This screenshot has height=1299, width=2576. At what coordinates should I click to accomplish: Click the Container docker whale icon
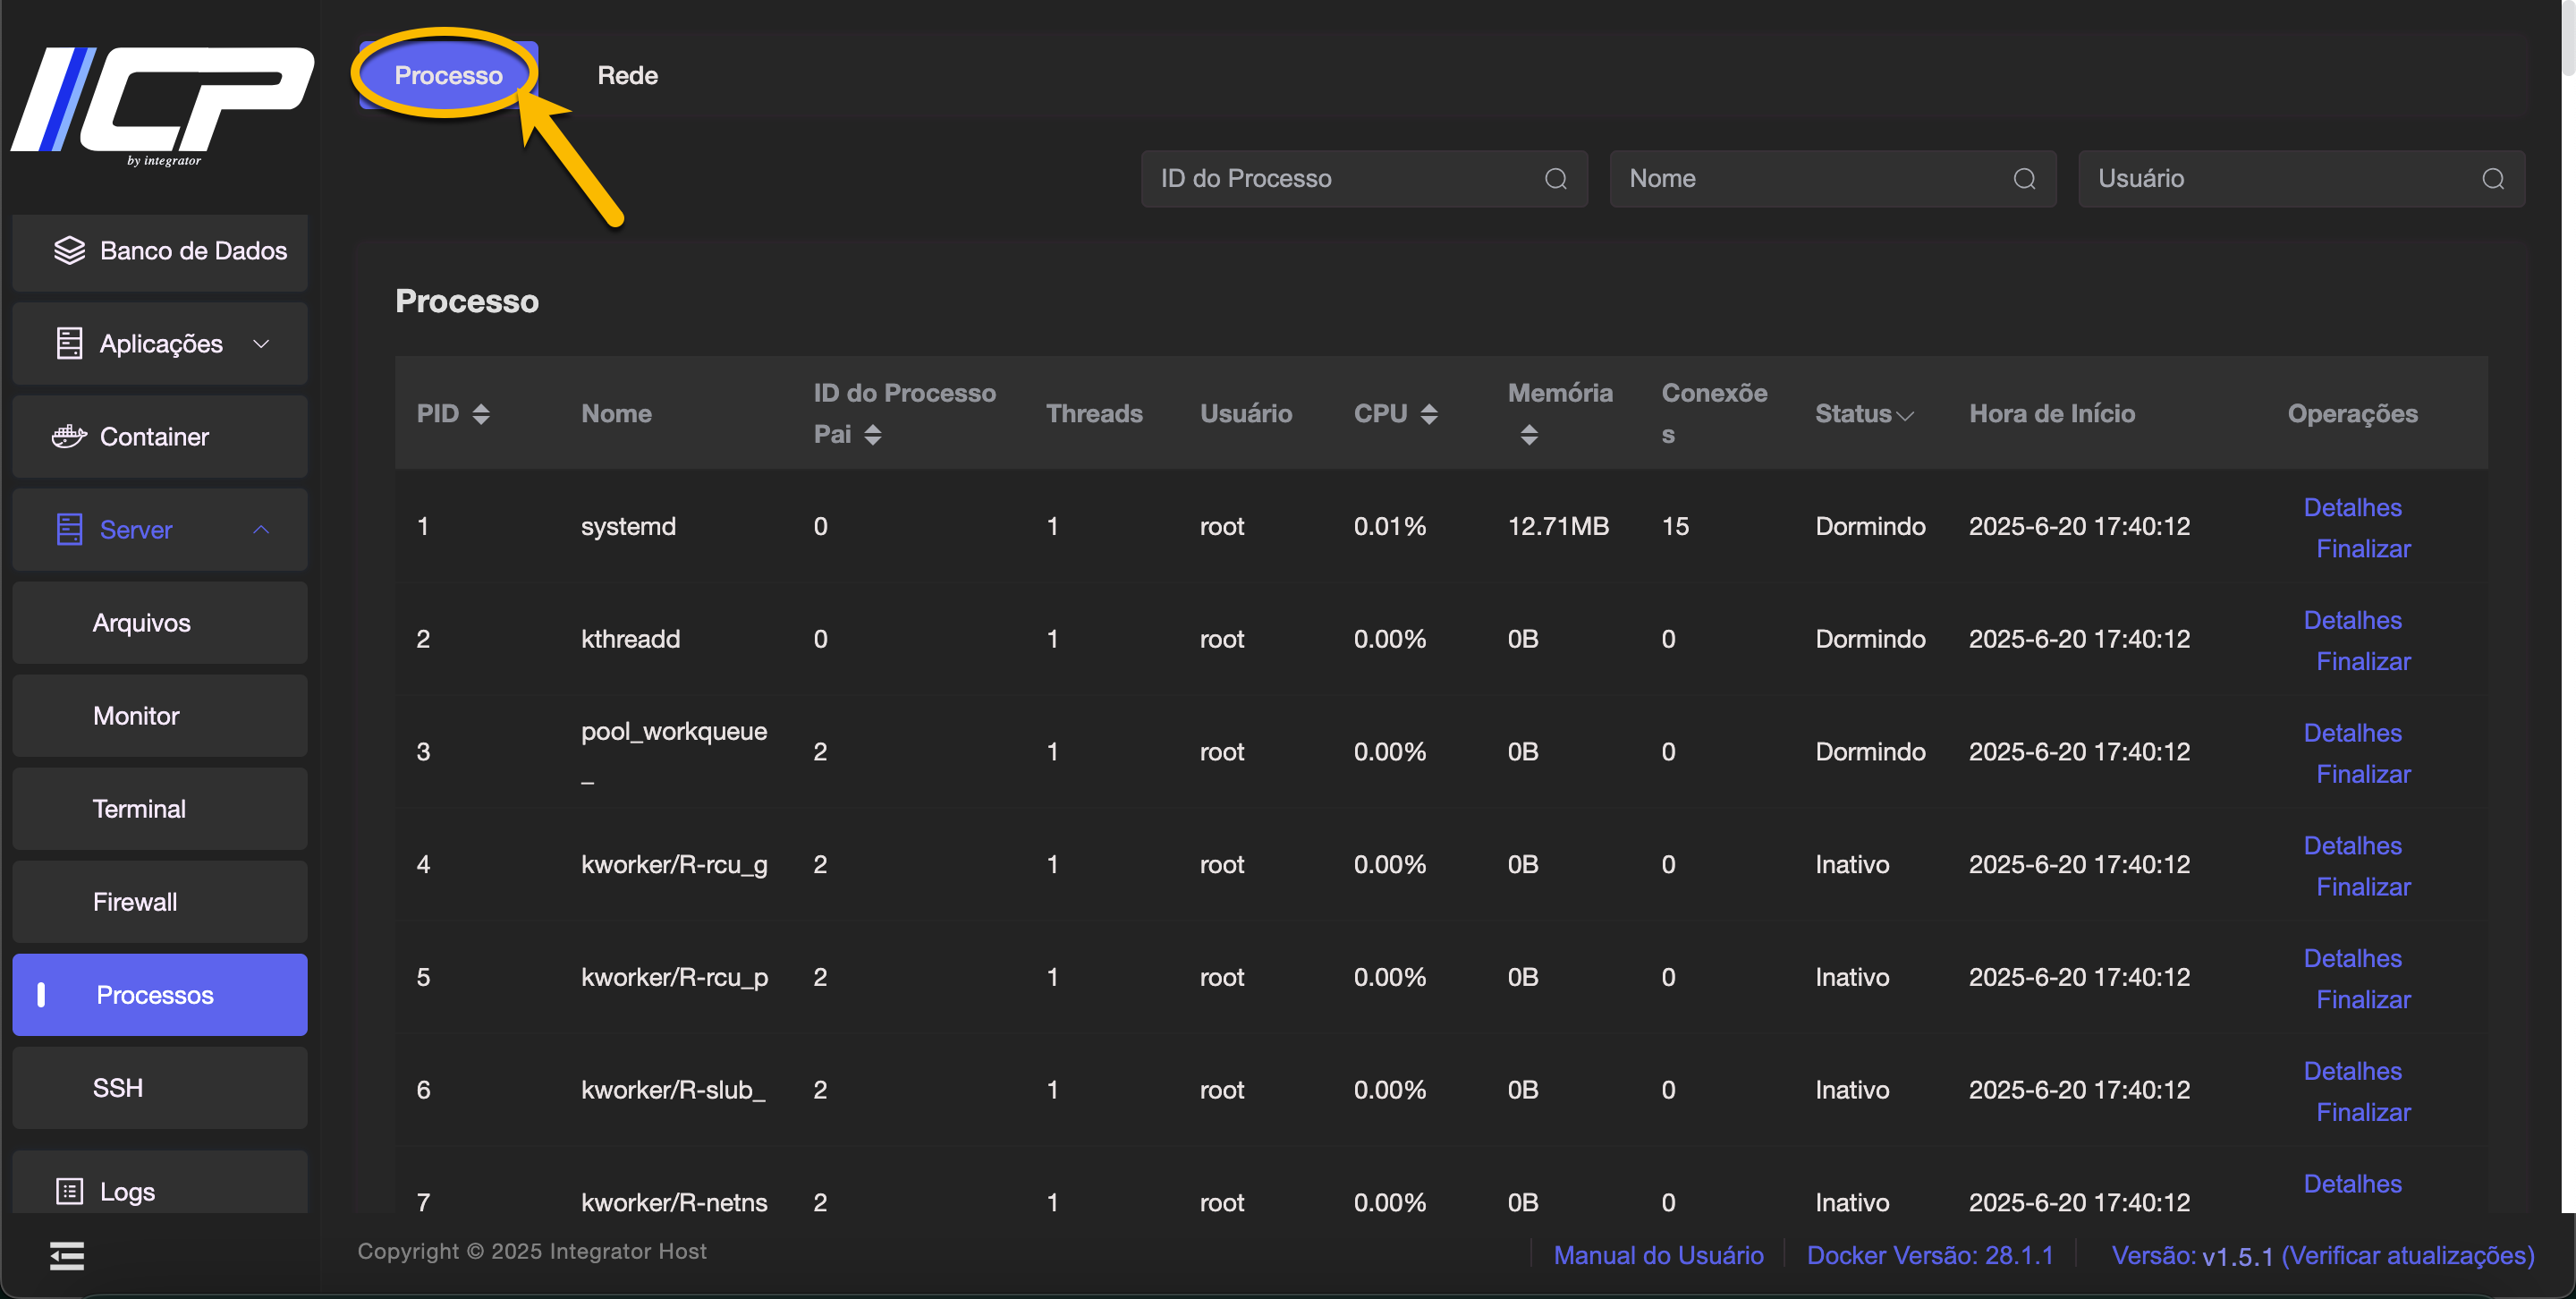pyautogui.click(x=69, y=437)
